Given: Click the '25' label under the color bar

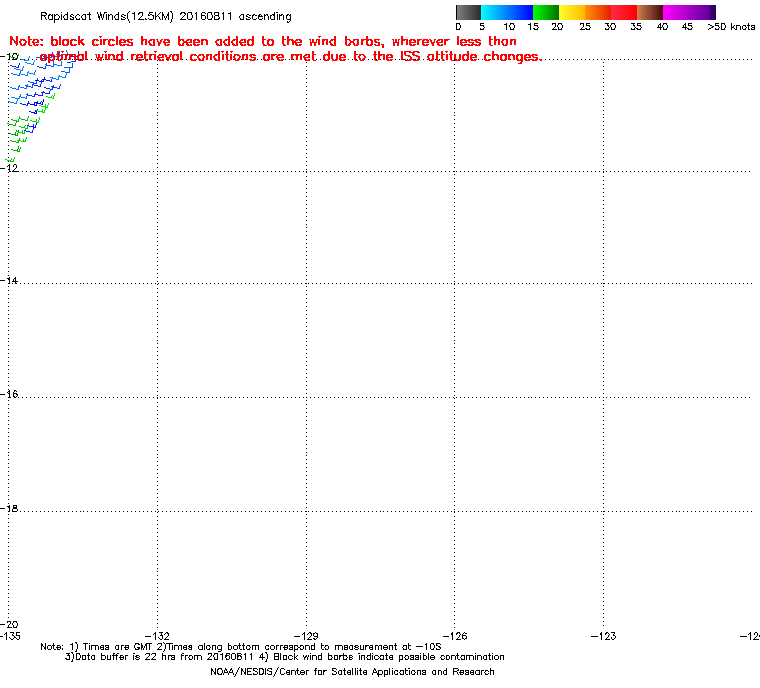Looking at the screenshot, I should 585,27.
